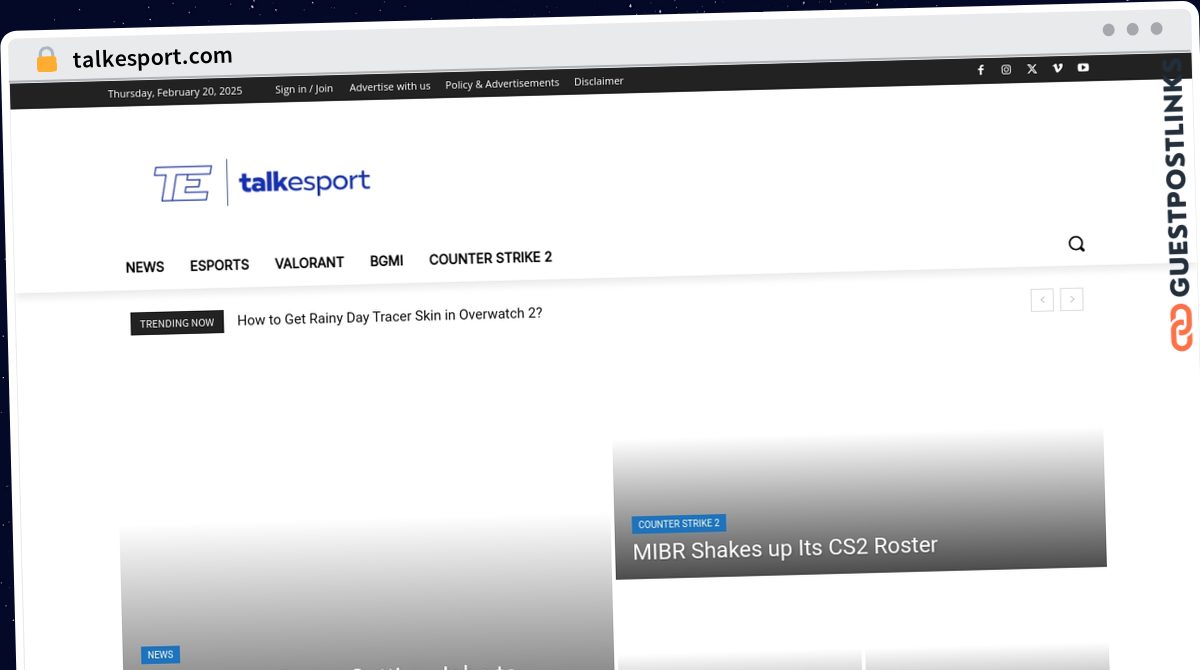
Task: Click the COUNTER STRIKE 2 category tag
Action: tap(678, 523)
